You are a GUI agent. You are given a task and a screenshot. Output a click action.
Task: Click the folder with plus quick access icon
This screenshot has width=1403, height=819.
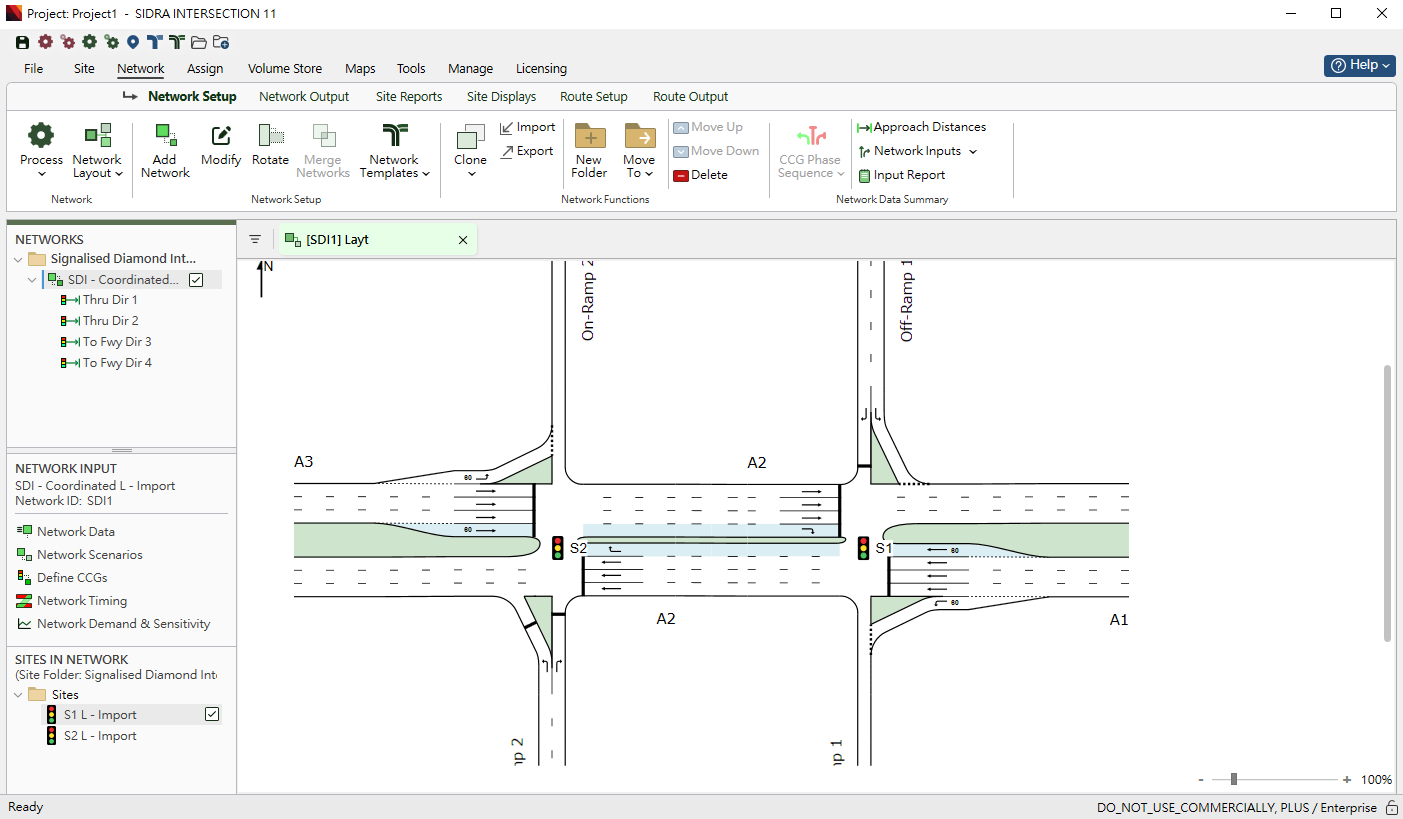pos(222,42)
